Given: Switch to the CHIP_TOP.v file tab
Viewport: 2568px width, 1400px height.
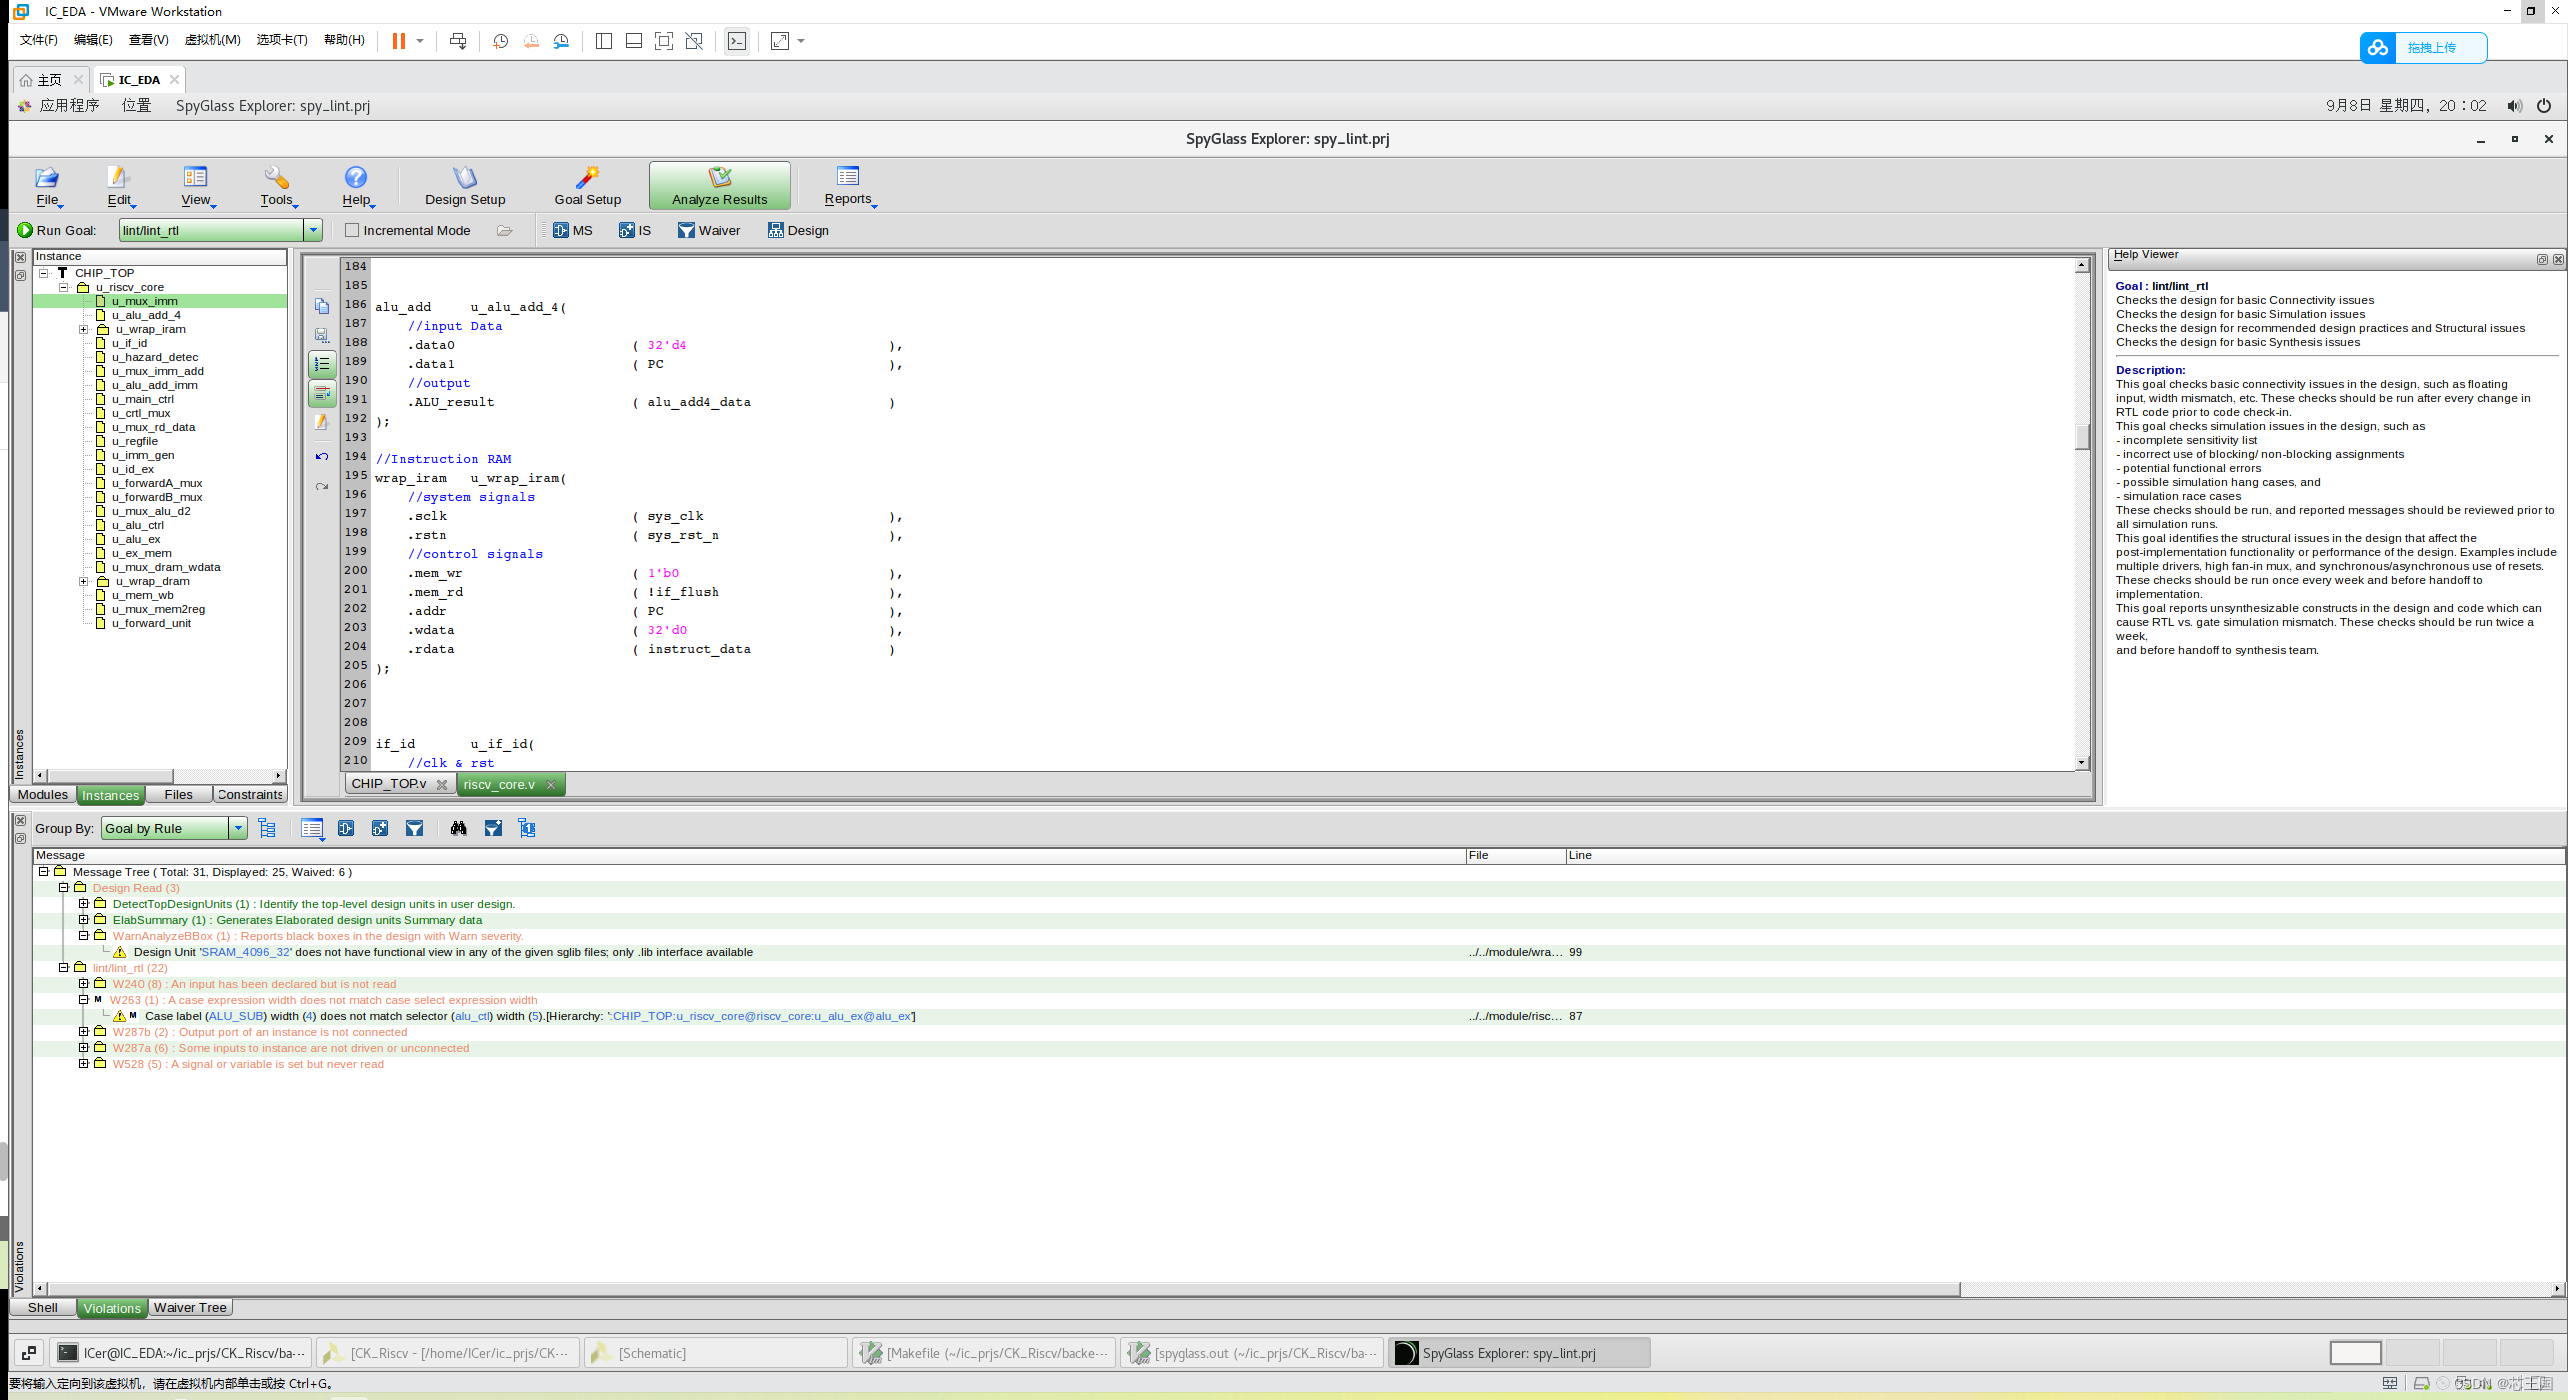Looking at the screenshot, I should (388, 785).
